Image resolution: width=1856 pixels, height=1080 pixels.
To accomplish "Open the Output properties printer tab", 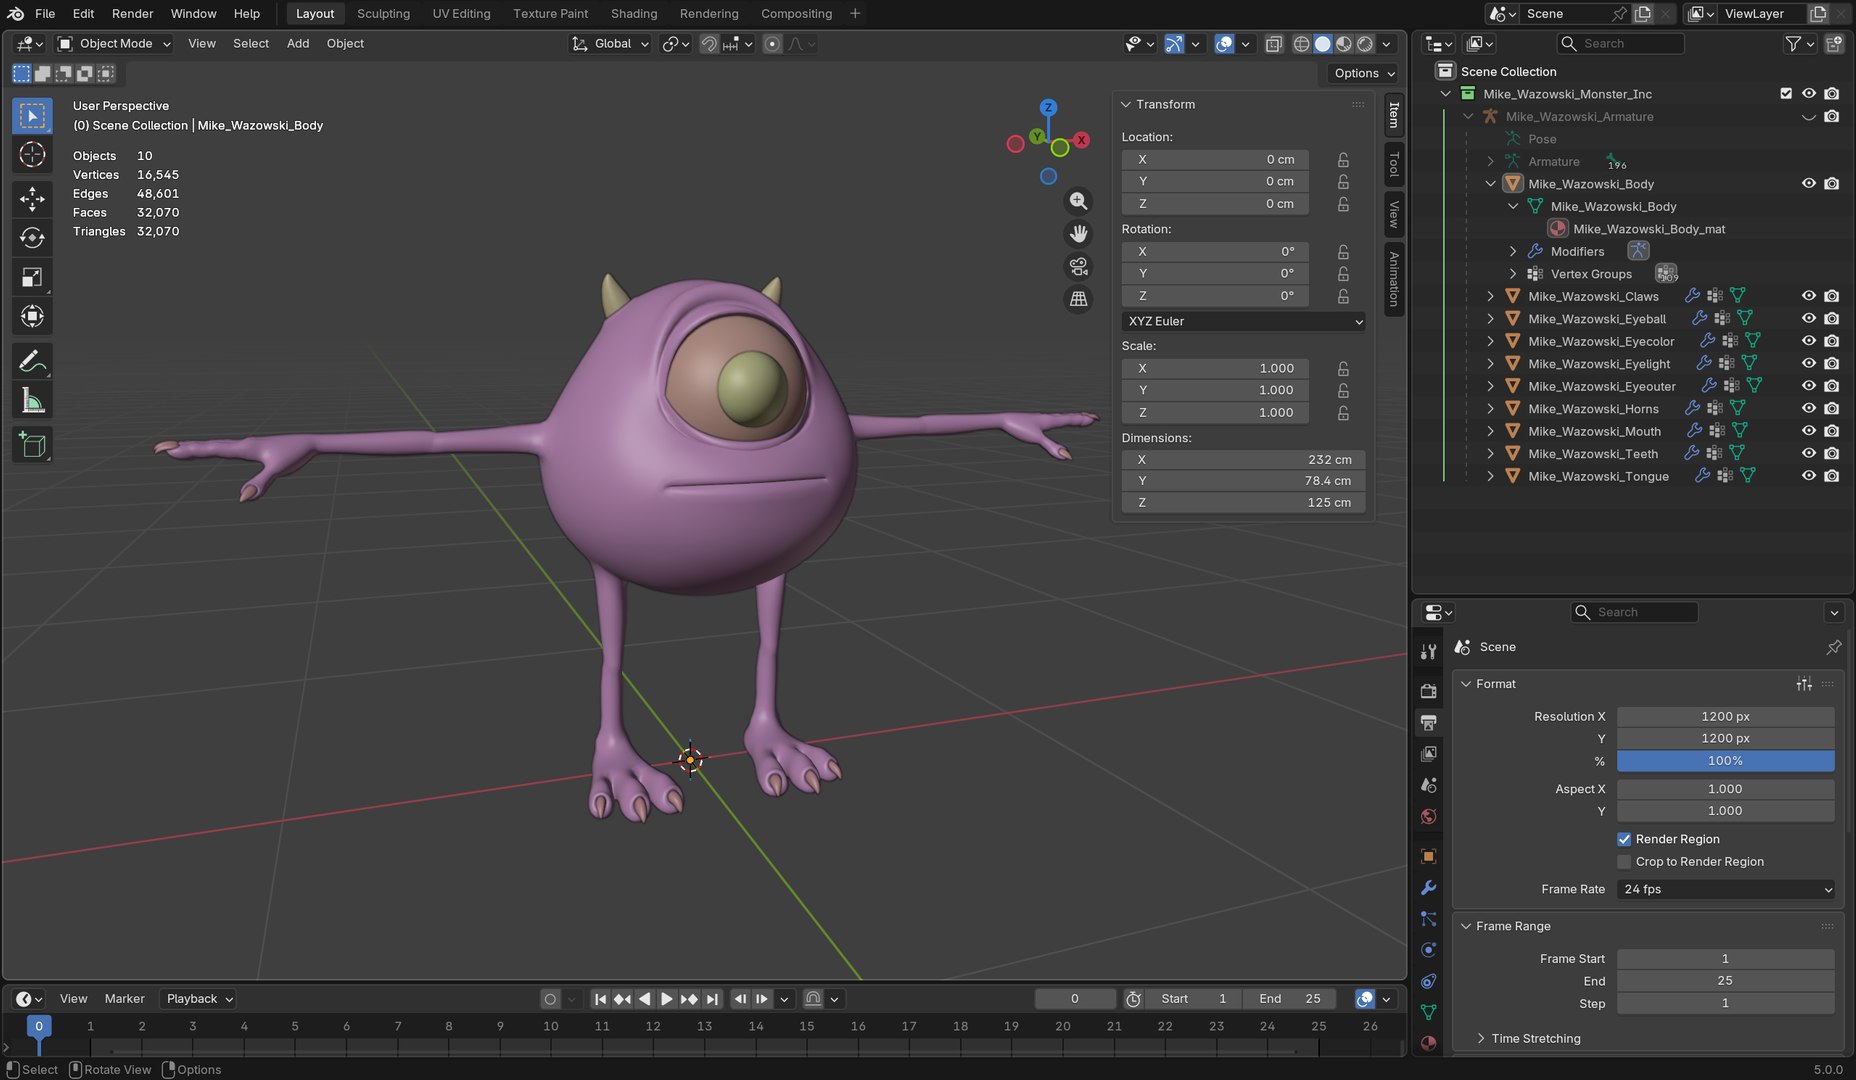I will [x=1429, y=722].
